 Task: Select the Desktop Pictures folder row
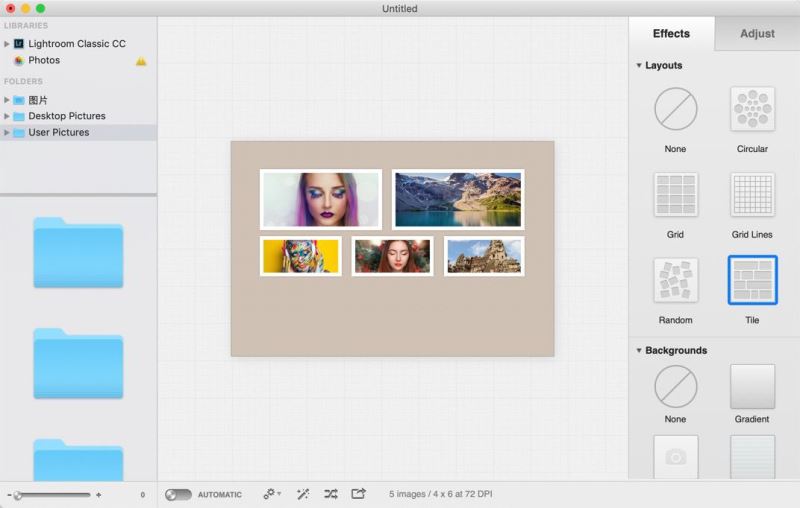pos(79,116)
